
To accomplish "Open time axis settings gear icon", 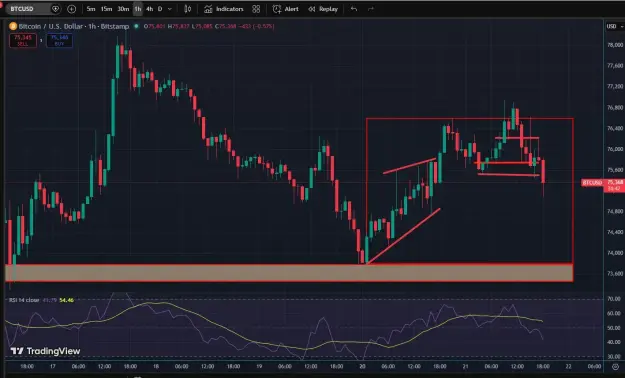I will coord(615,366).
